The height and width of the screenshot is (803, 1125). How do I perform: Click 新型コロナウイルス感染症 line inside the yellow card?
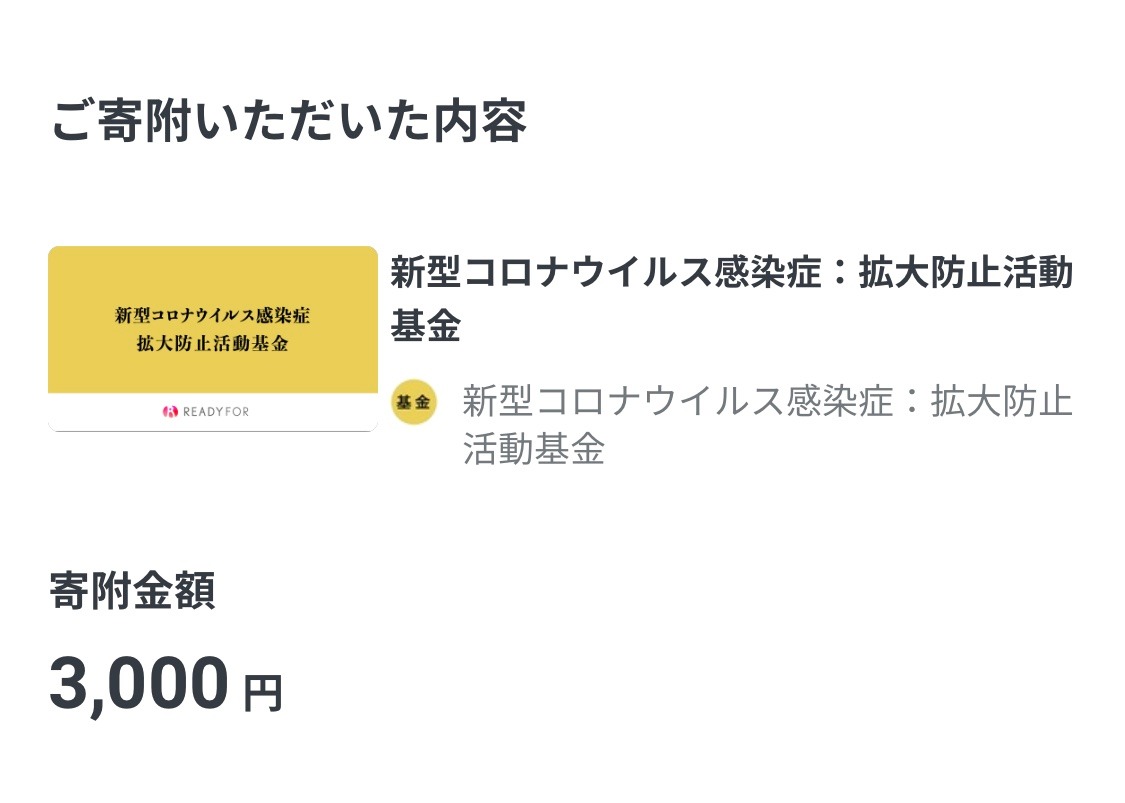[212, 315]
